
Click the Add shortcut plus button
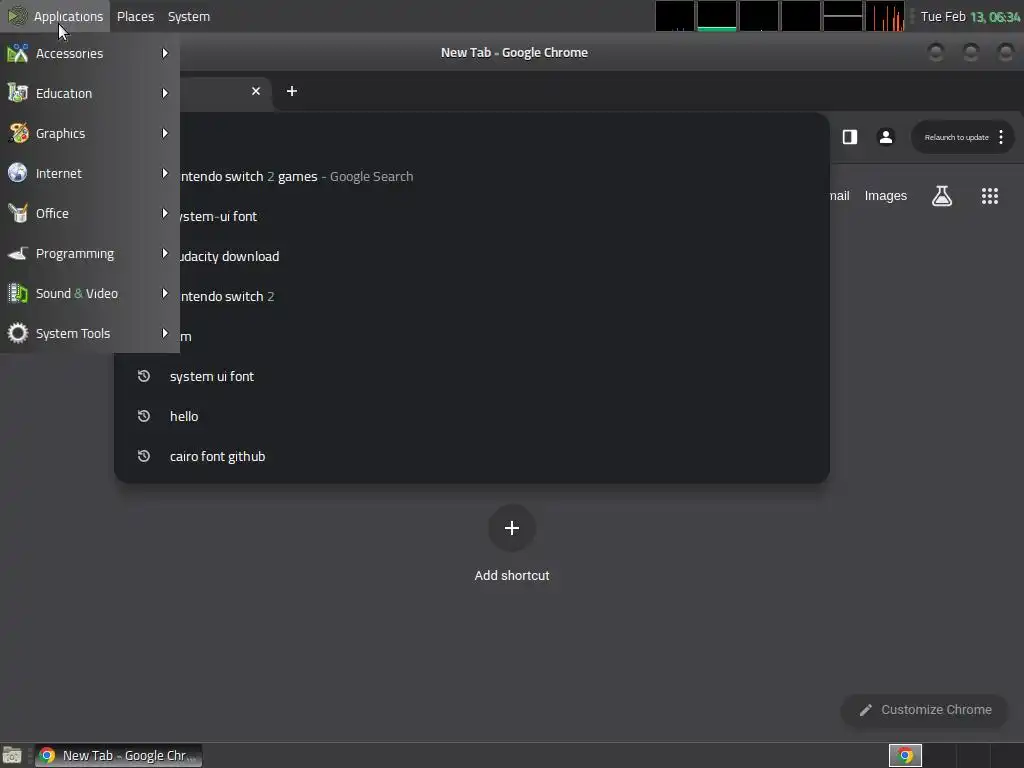pyautogui.click(x=512, y=528)
